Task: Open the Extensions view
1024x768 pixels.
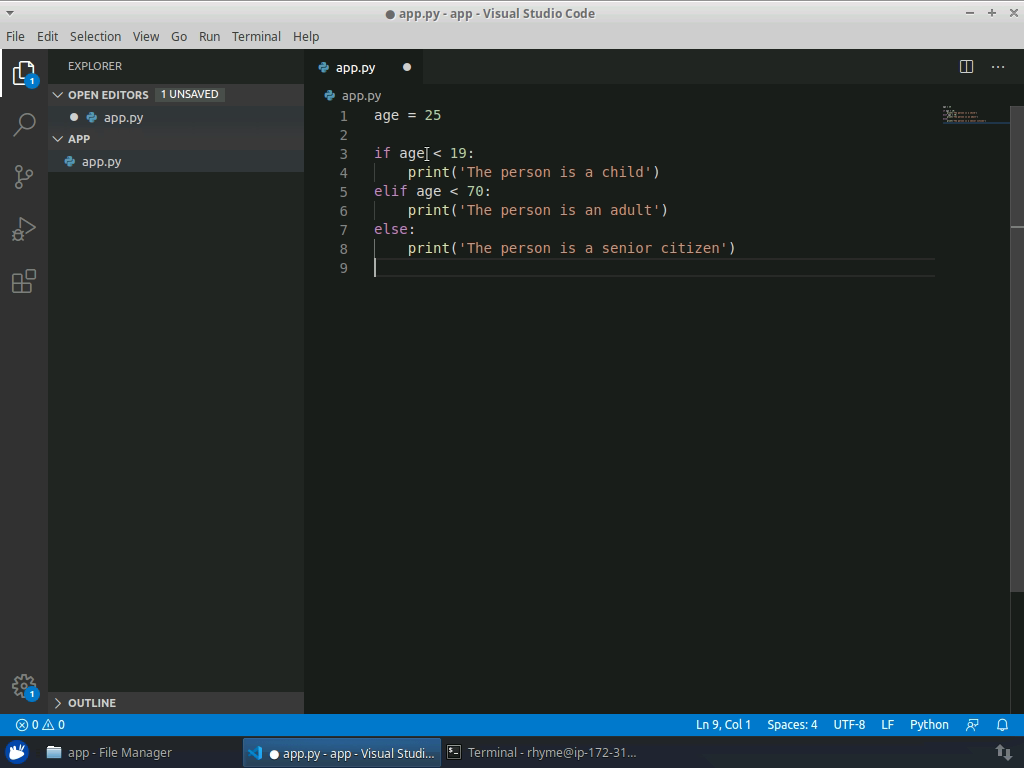Action: 24,281
